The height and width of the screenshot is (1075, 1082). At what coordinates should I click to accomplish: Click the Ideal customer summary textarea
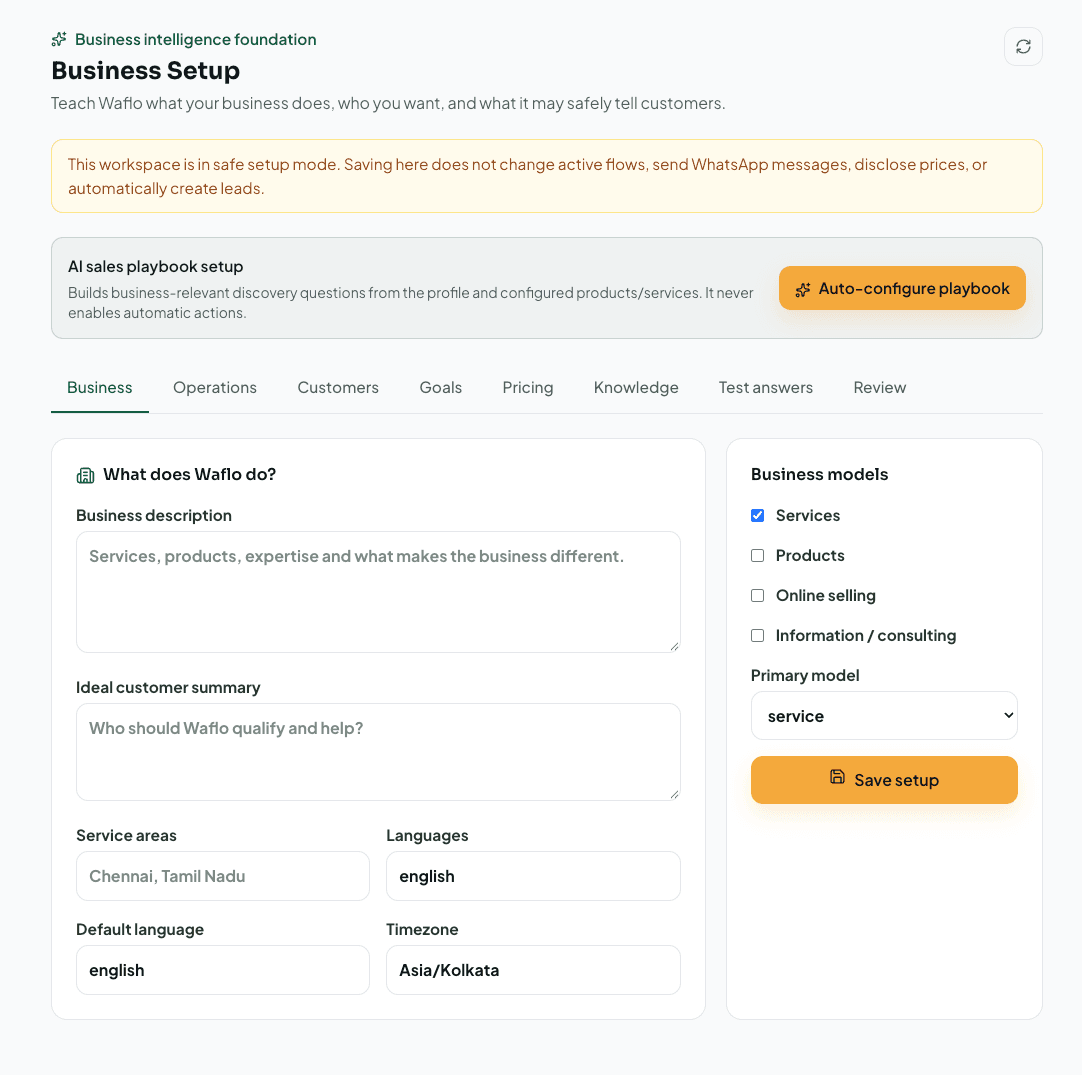[x=378, y=752]
